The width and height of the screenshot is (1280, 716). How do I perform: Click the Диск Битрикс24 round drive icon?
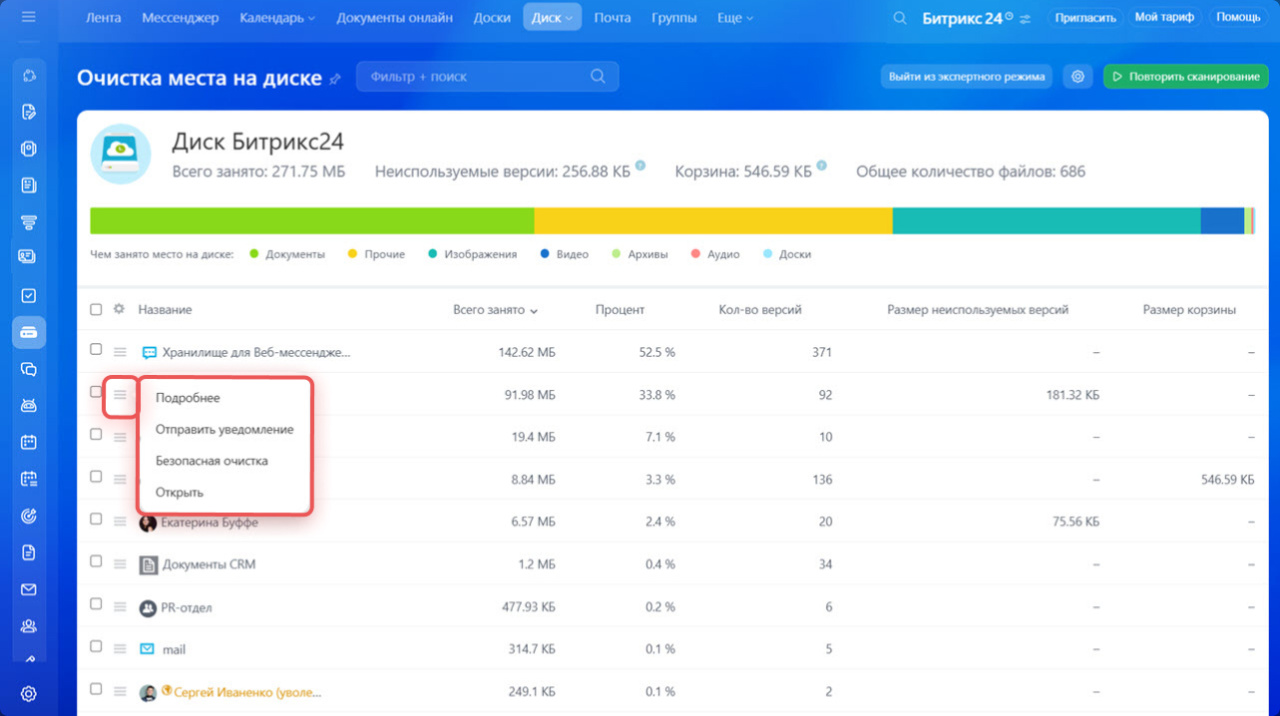(x=121, y=154)
